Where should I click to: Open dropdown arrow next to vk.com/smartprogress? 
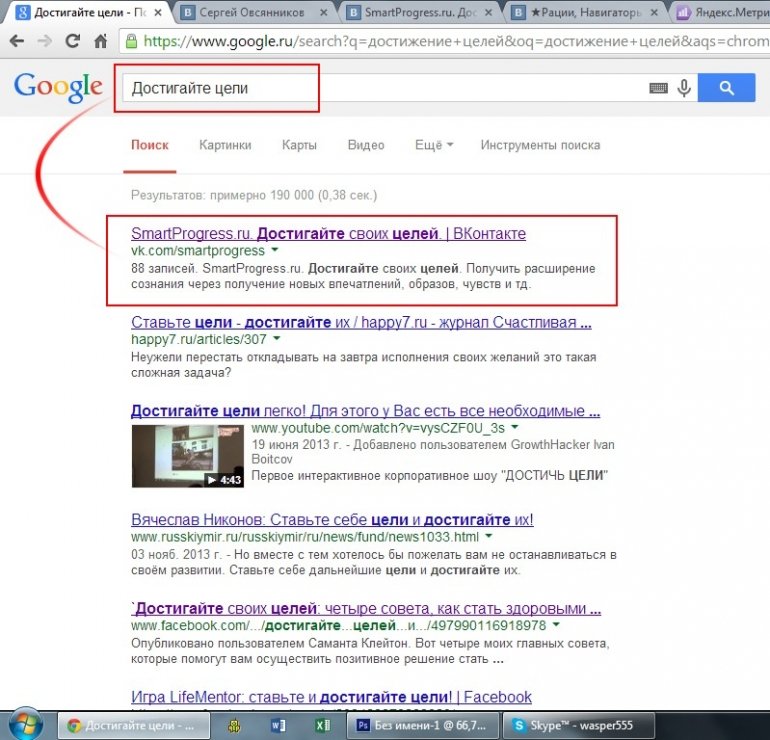pos(274,251)
